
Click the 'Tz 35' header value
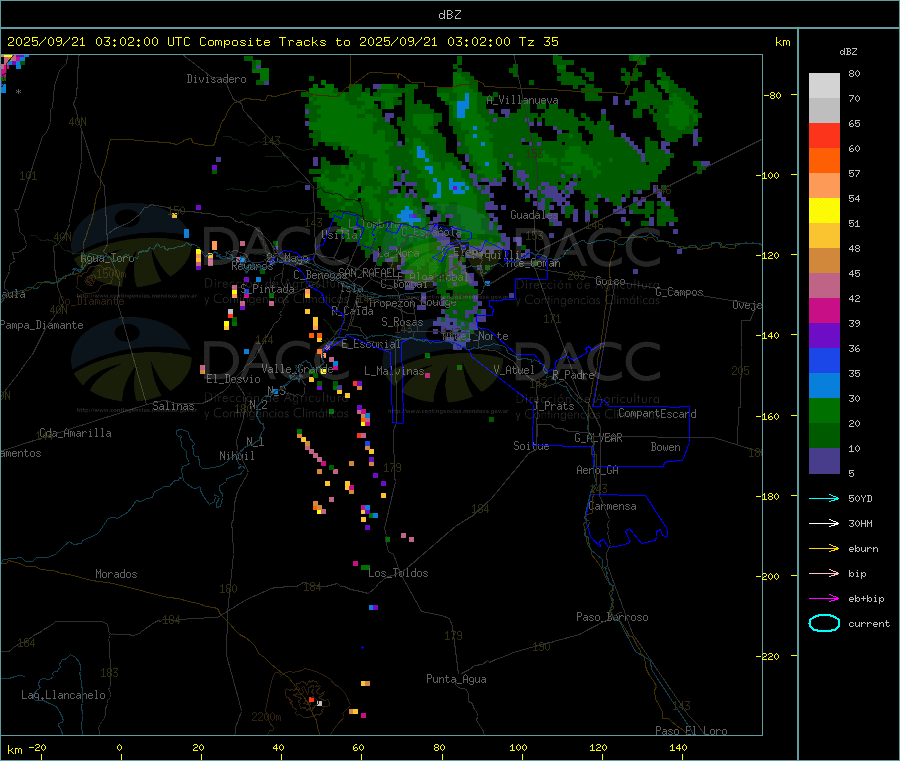point(538,42)
